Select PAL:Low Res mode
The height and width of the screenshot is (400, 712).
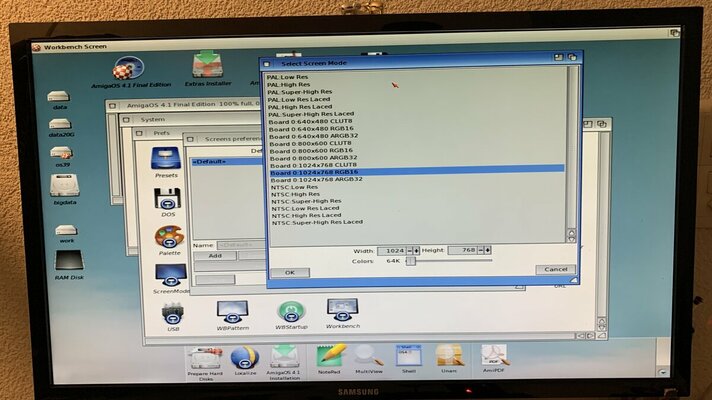pos(287,77)
